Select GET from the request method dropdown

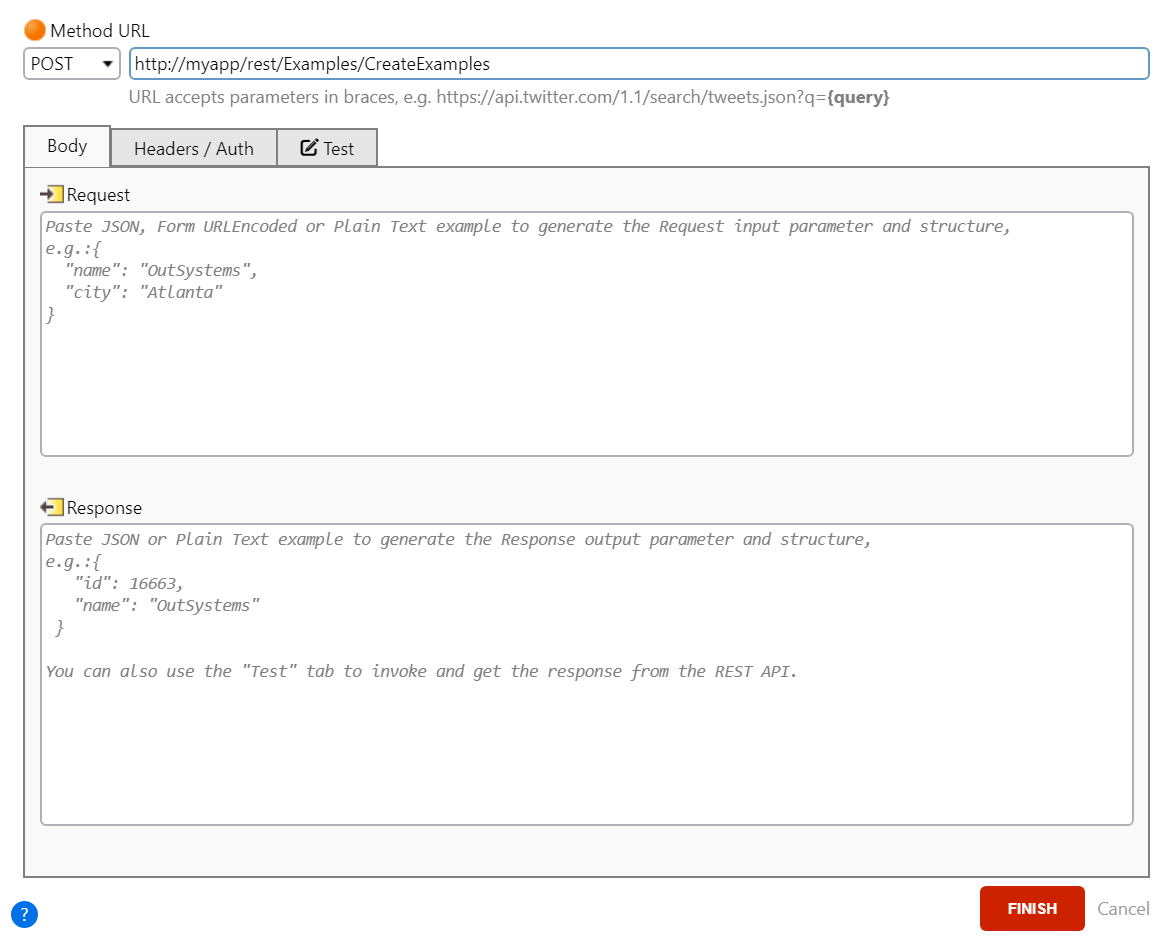coord(71,63)
